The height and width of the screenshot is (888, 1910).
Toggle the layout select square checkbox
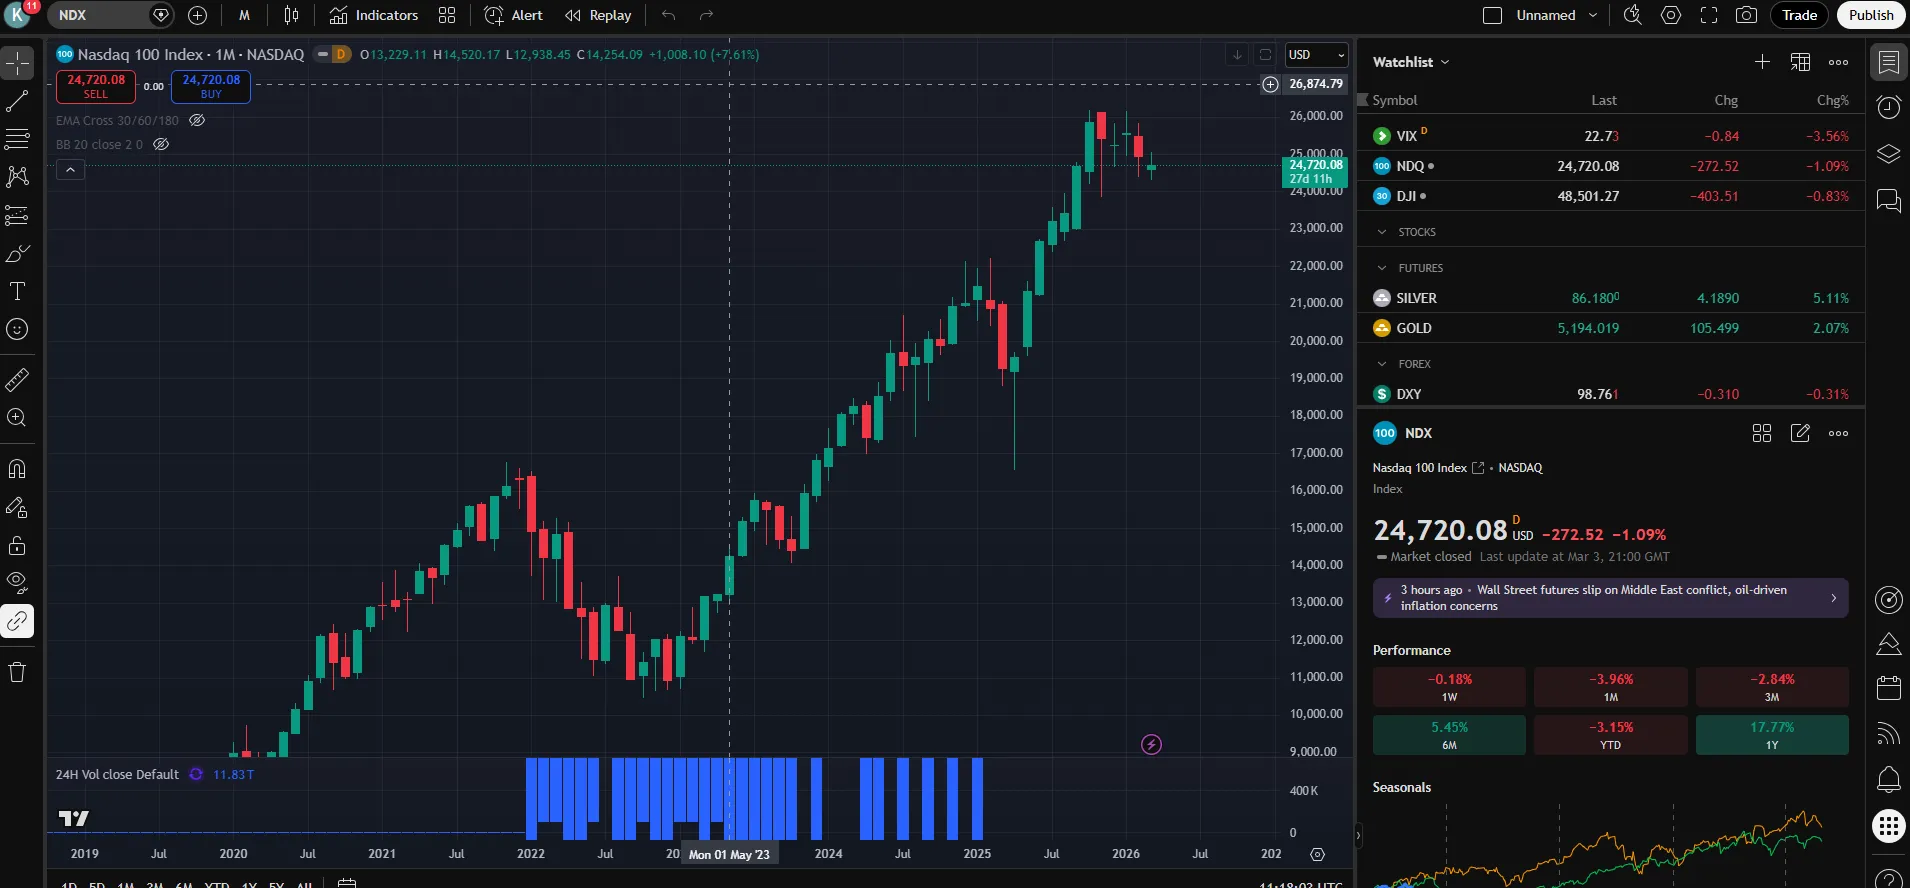coord(1492,15)
